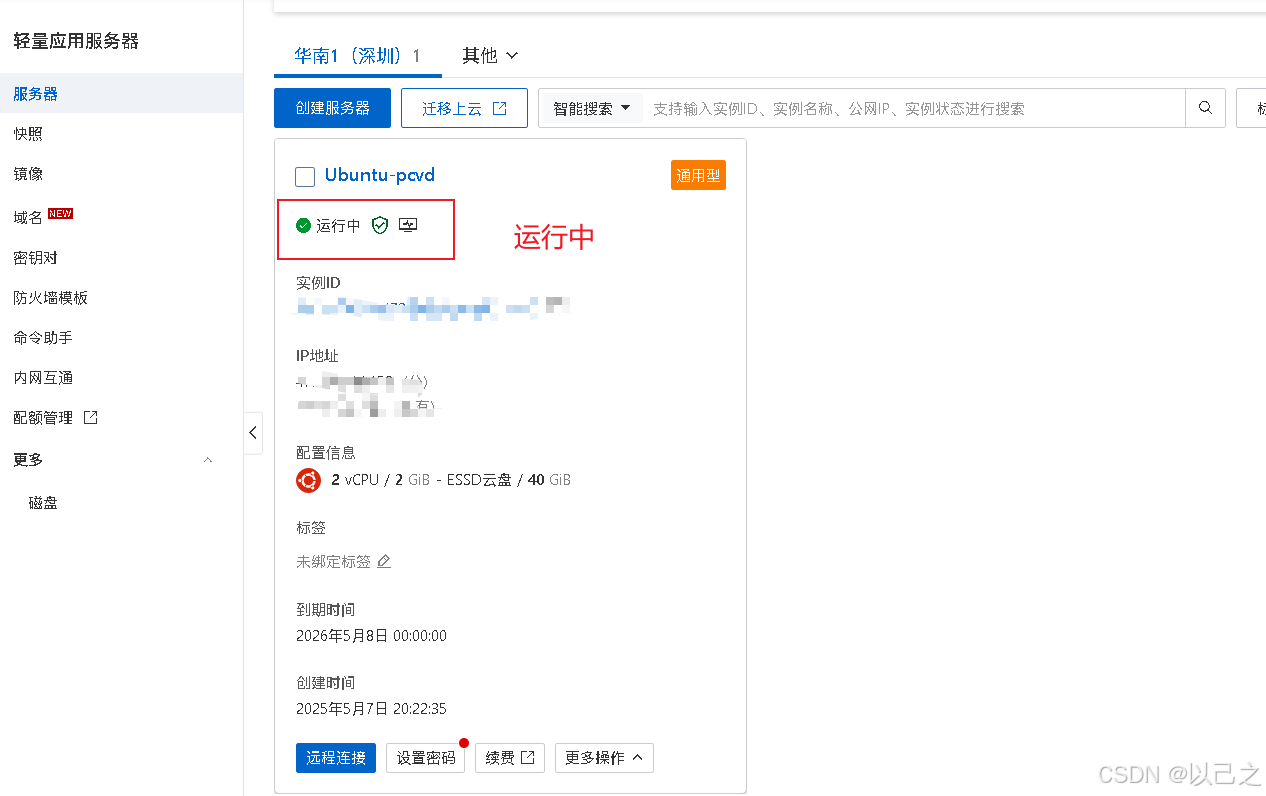
Task: Click the Ubuntu system icon in 配置信息
Action: pyautogui.click(x=308, y=480)
